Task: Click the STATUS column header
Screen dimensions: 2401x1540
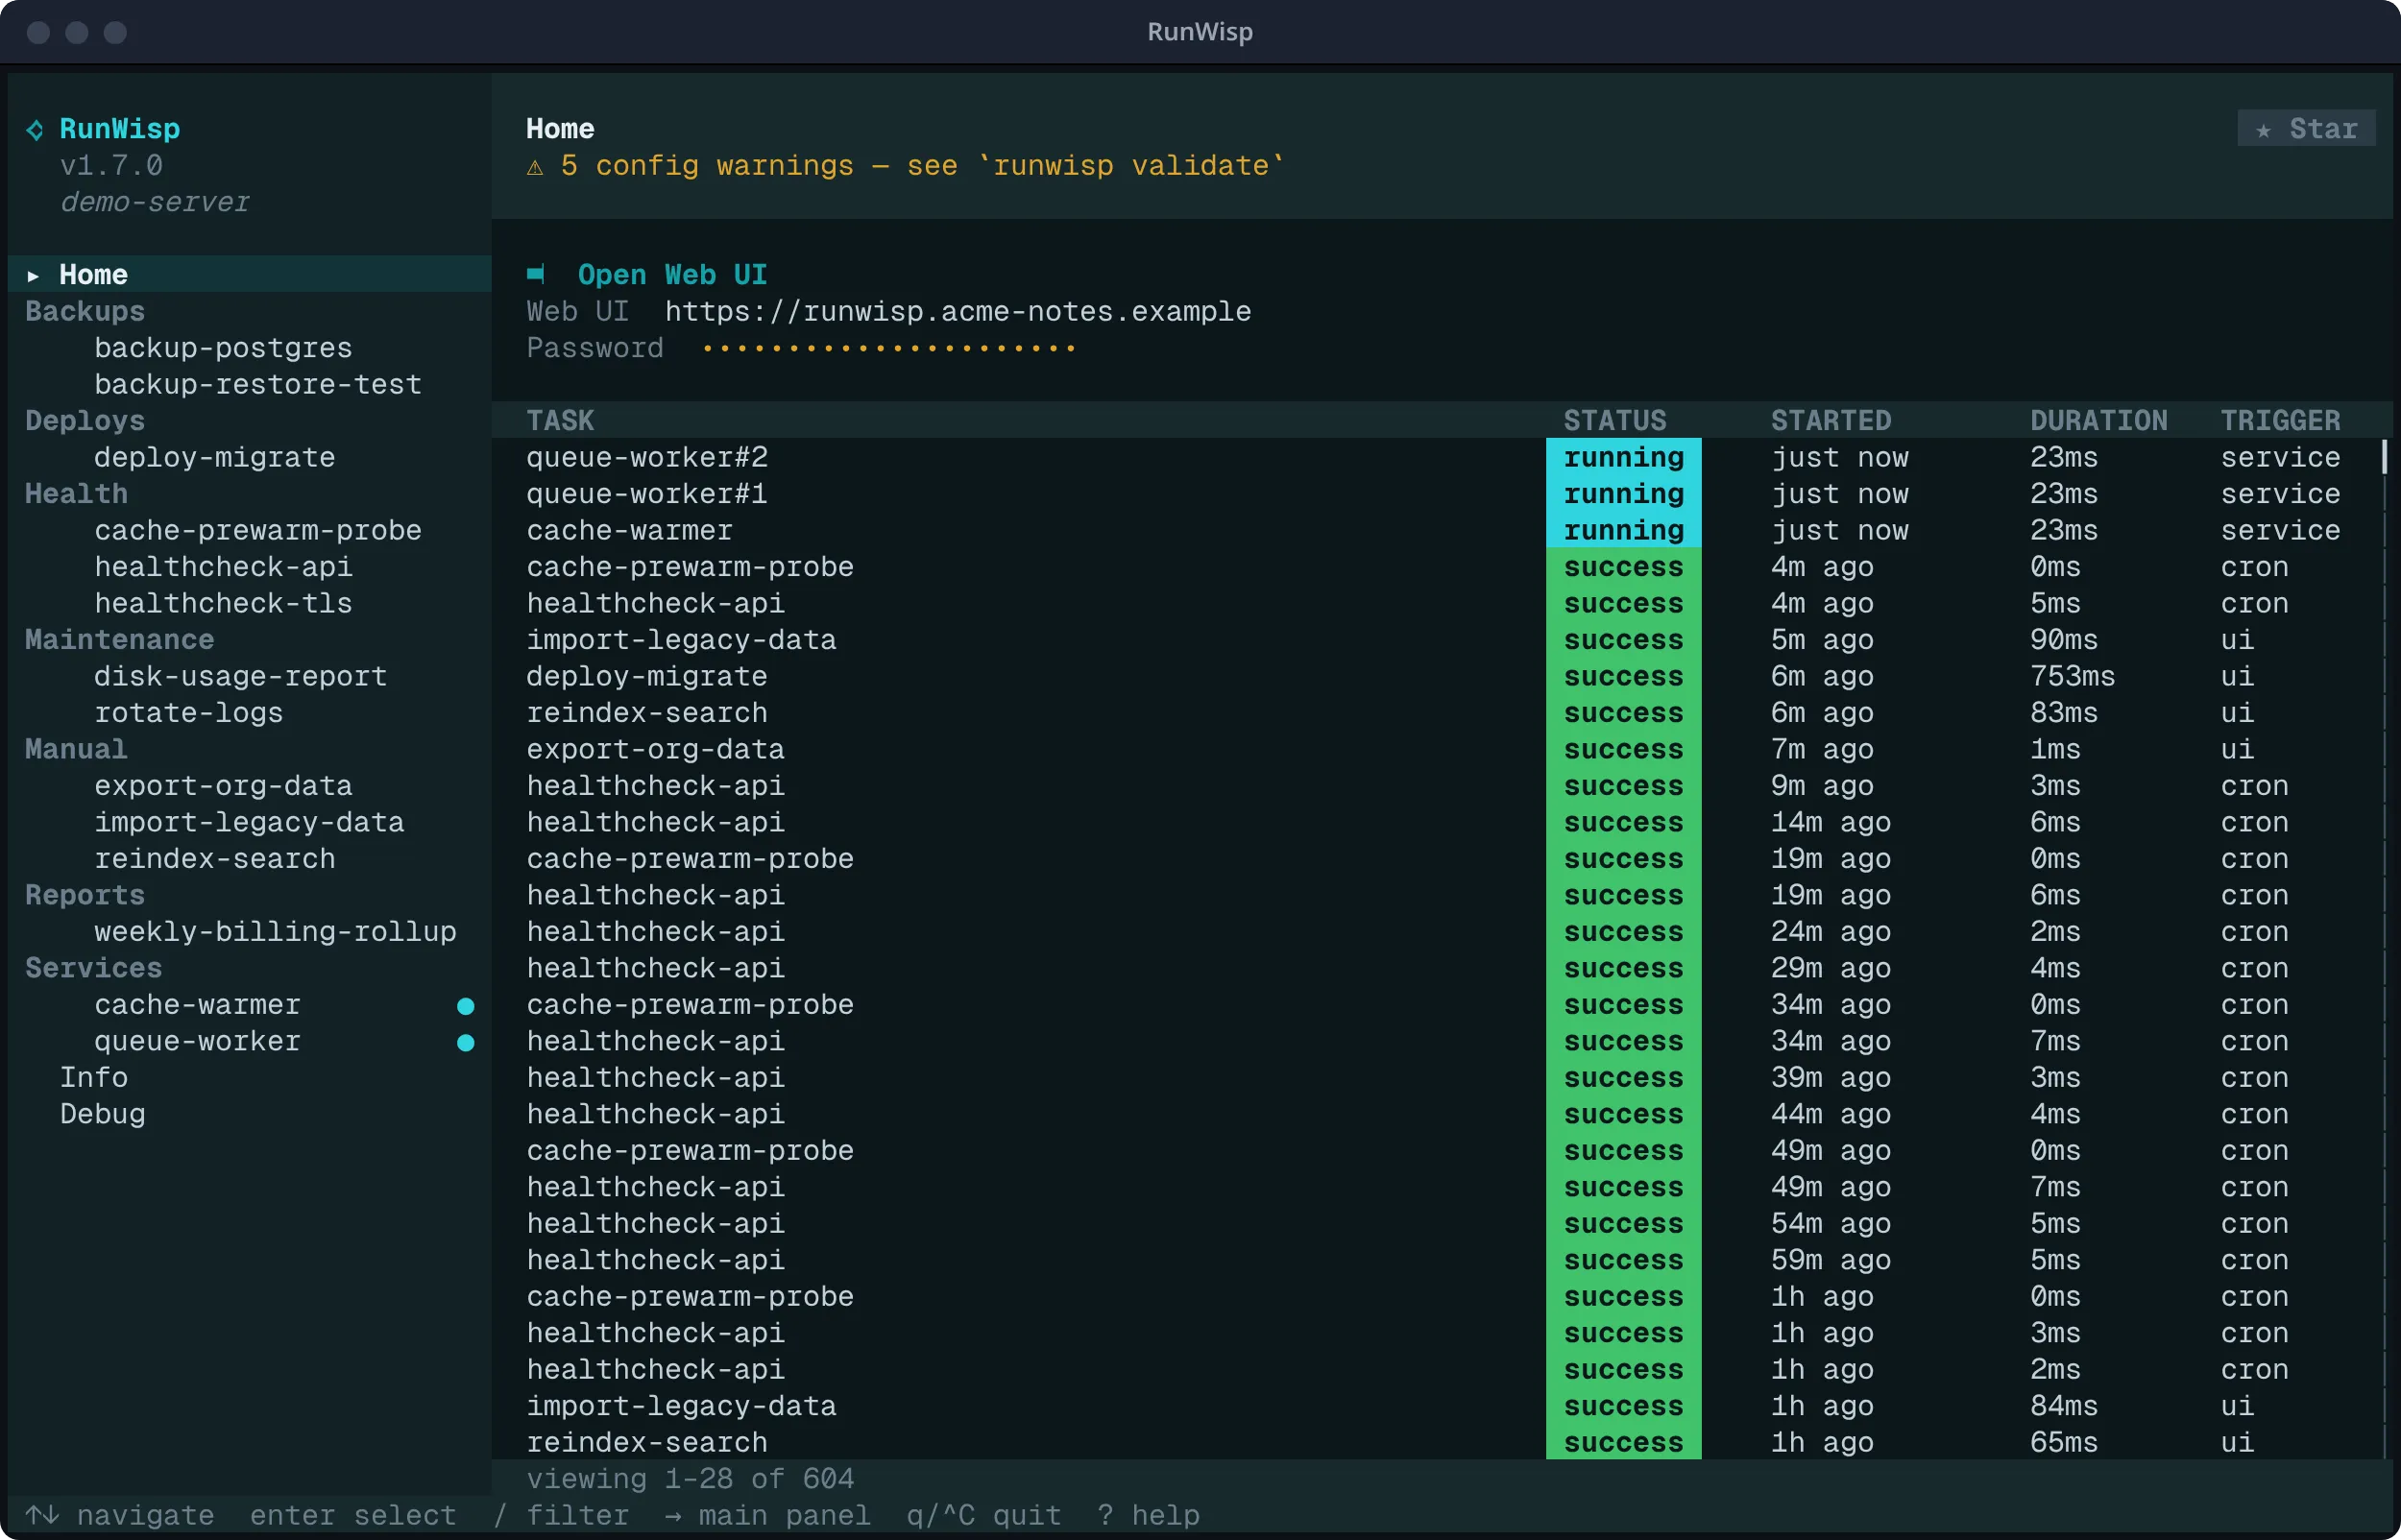Action: (x=1615, y=421)
